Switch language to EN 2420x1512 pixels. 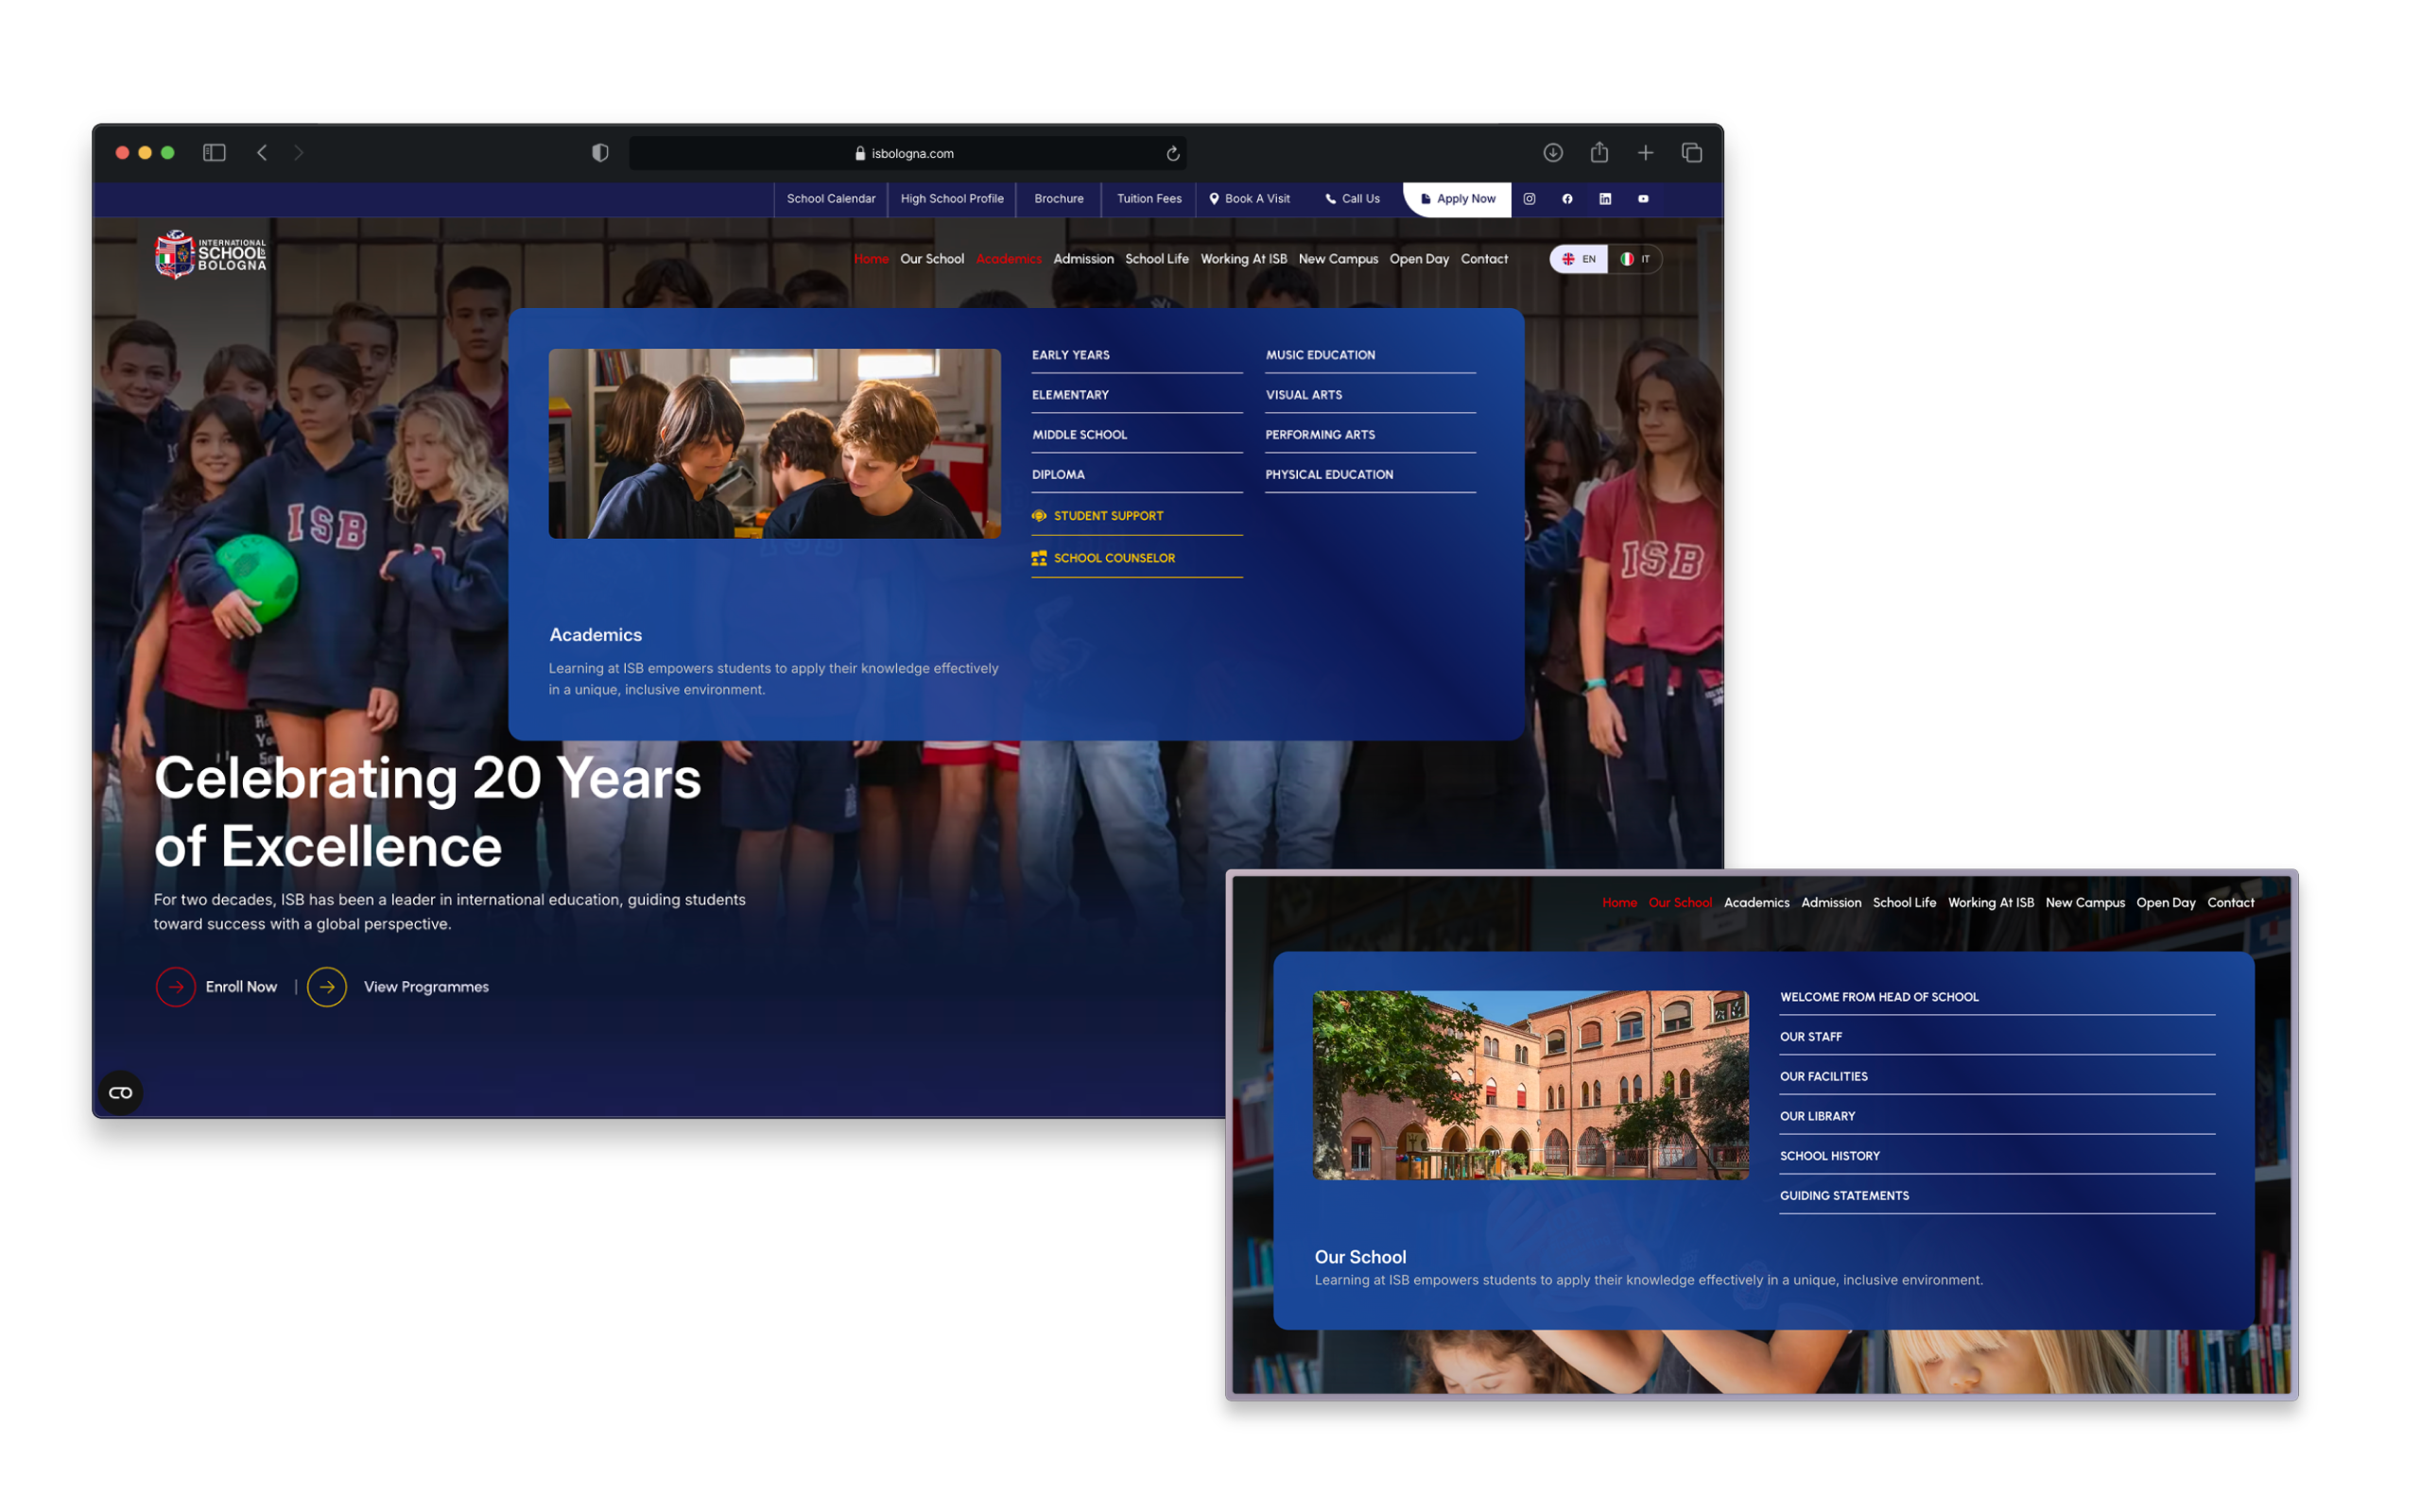pyautogui.click(x=1579, y=259)
